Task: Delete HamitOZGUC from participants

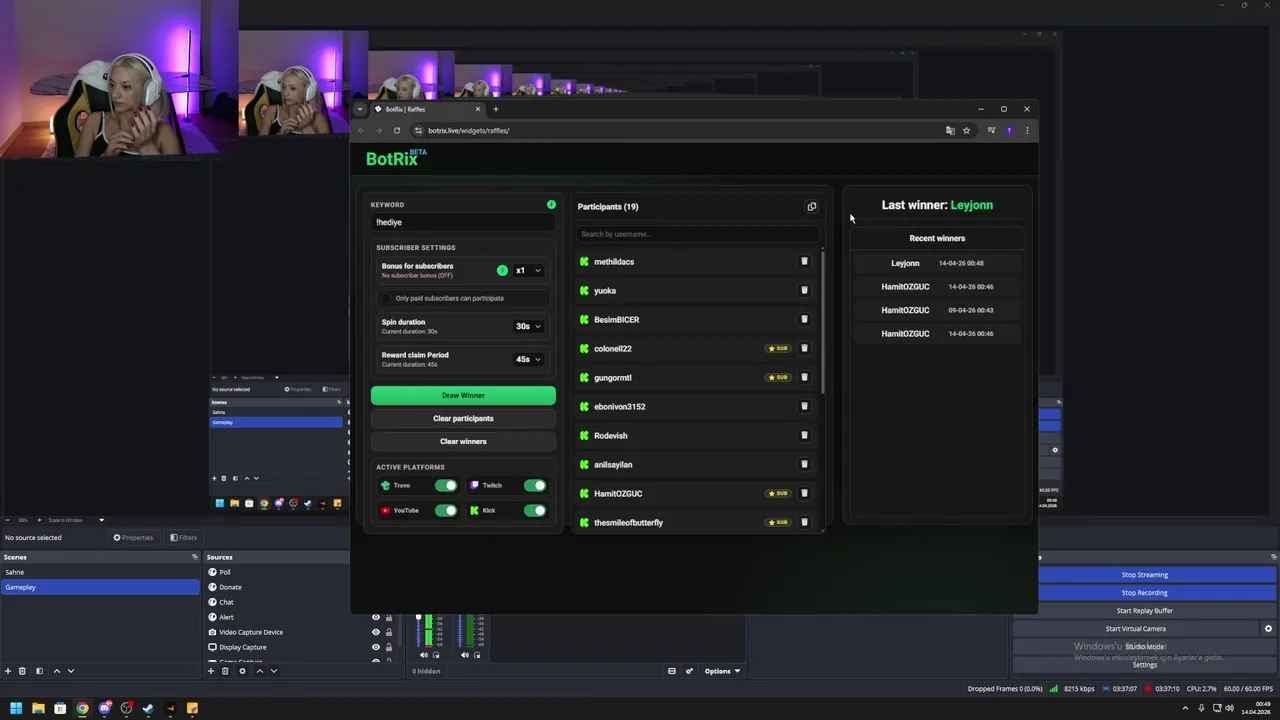Action: (804, 494)
